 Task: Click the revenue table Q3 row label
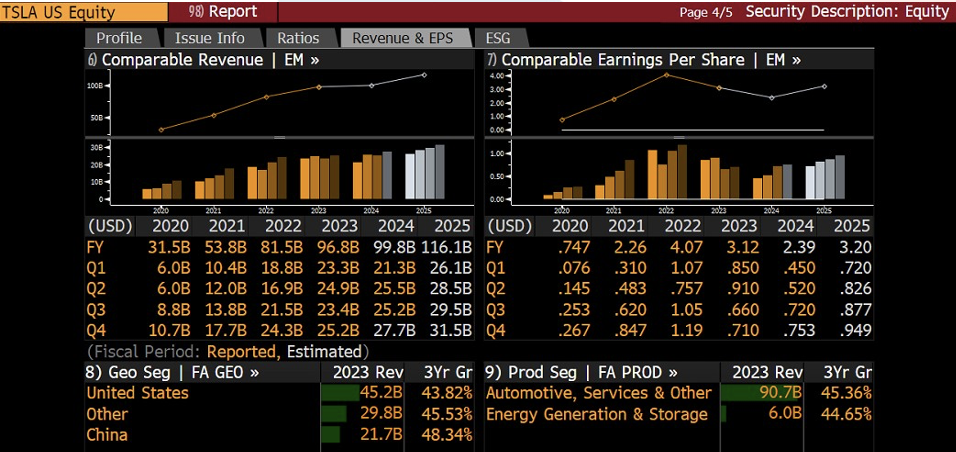pyautogui.click(x=97, y=310)
